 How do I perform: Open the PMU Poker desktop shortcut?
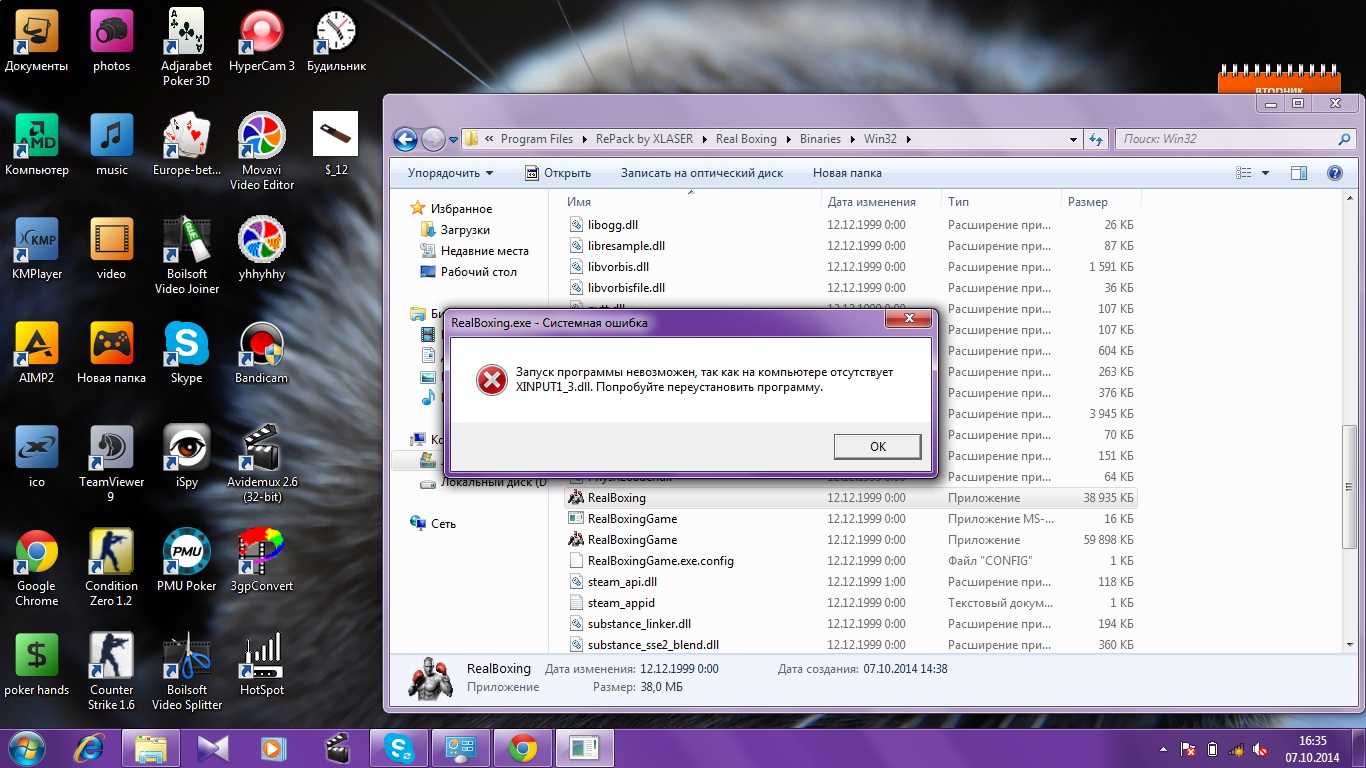pos(186,560)
